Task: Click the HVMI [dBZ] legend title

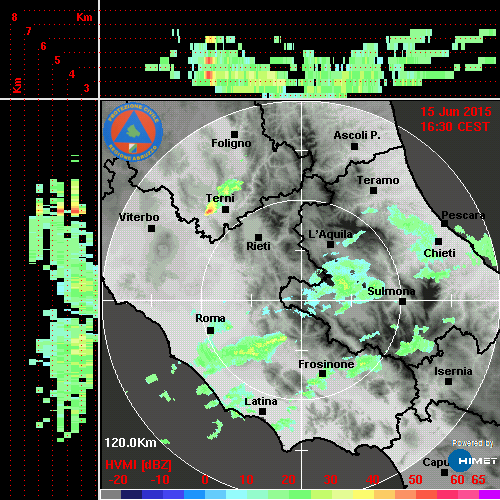Action: pyautogui.click(x=138, y=465)
